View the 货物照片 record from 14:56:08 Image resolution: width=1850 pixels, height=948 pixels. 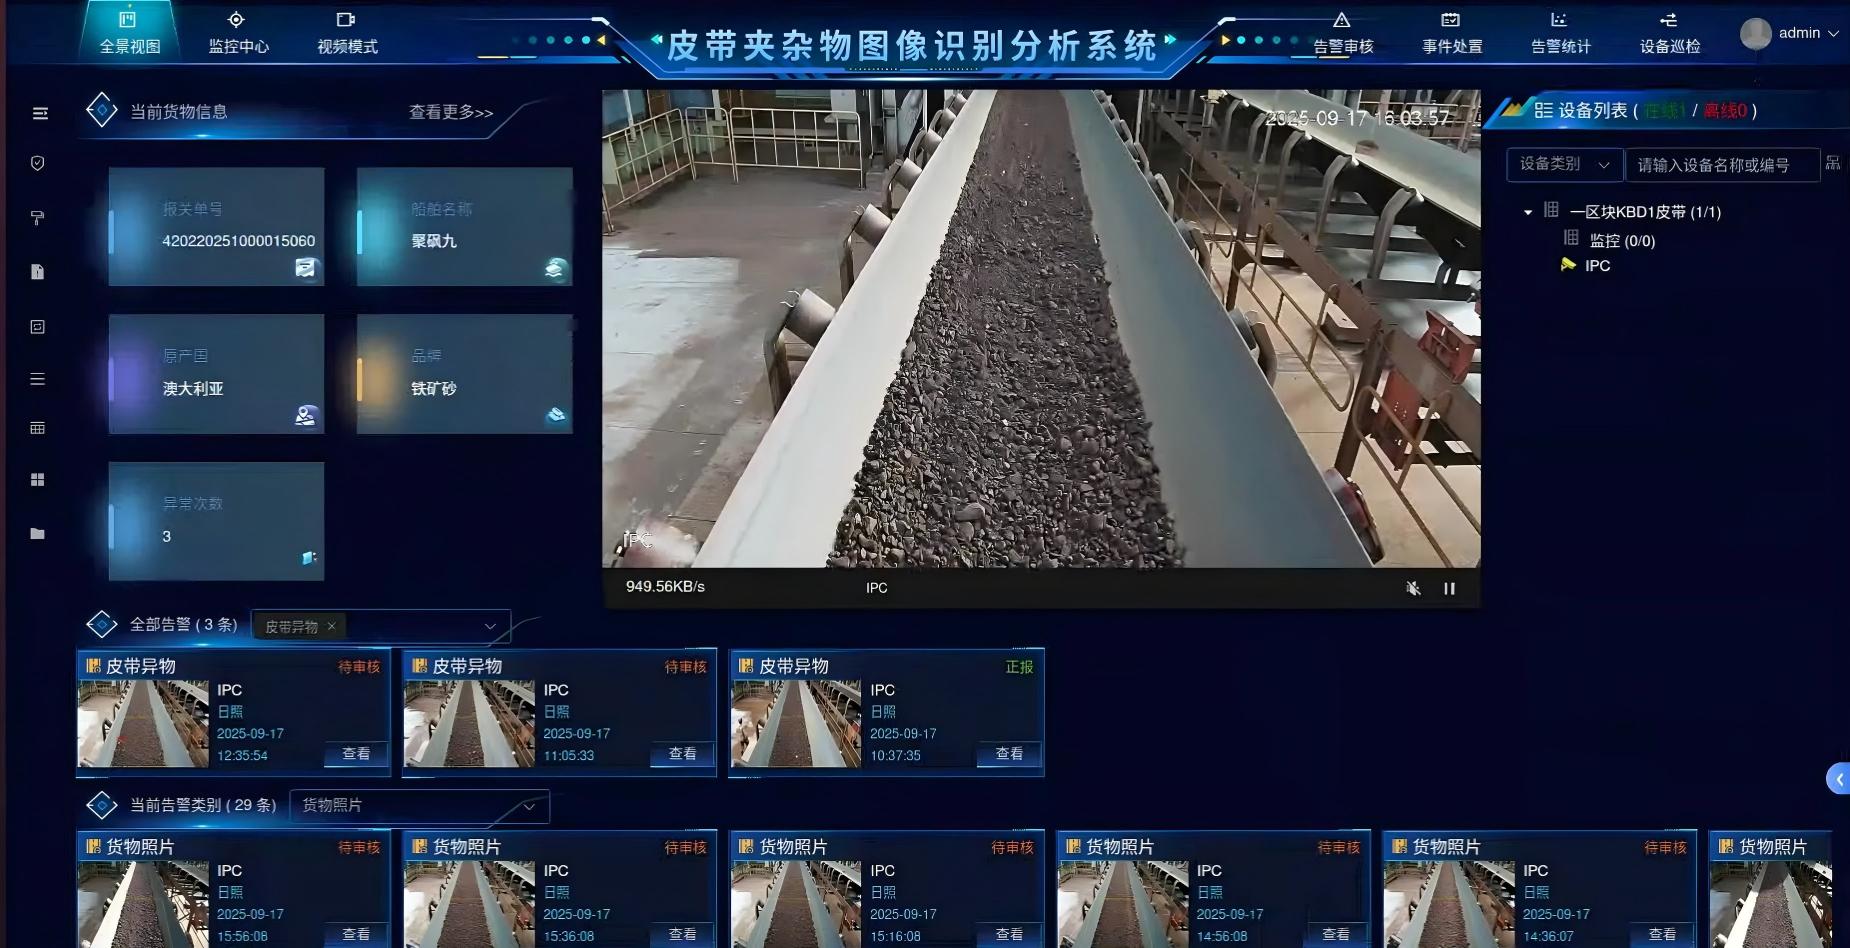[x=1336, y=935]
